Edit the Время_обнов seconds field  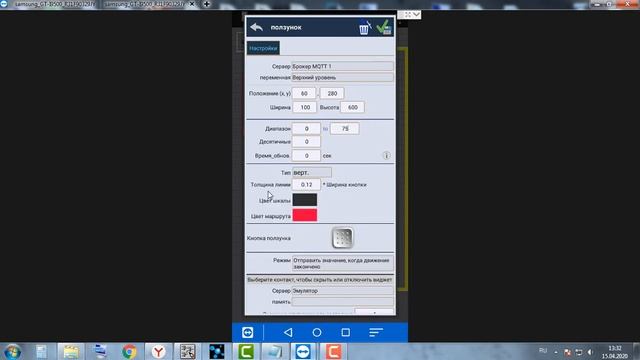point(306,156)
